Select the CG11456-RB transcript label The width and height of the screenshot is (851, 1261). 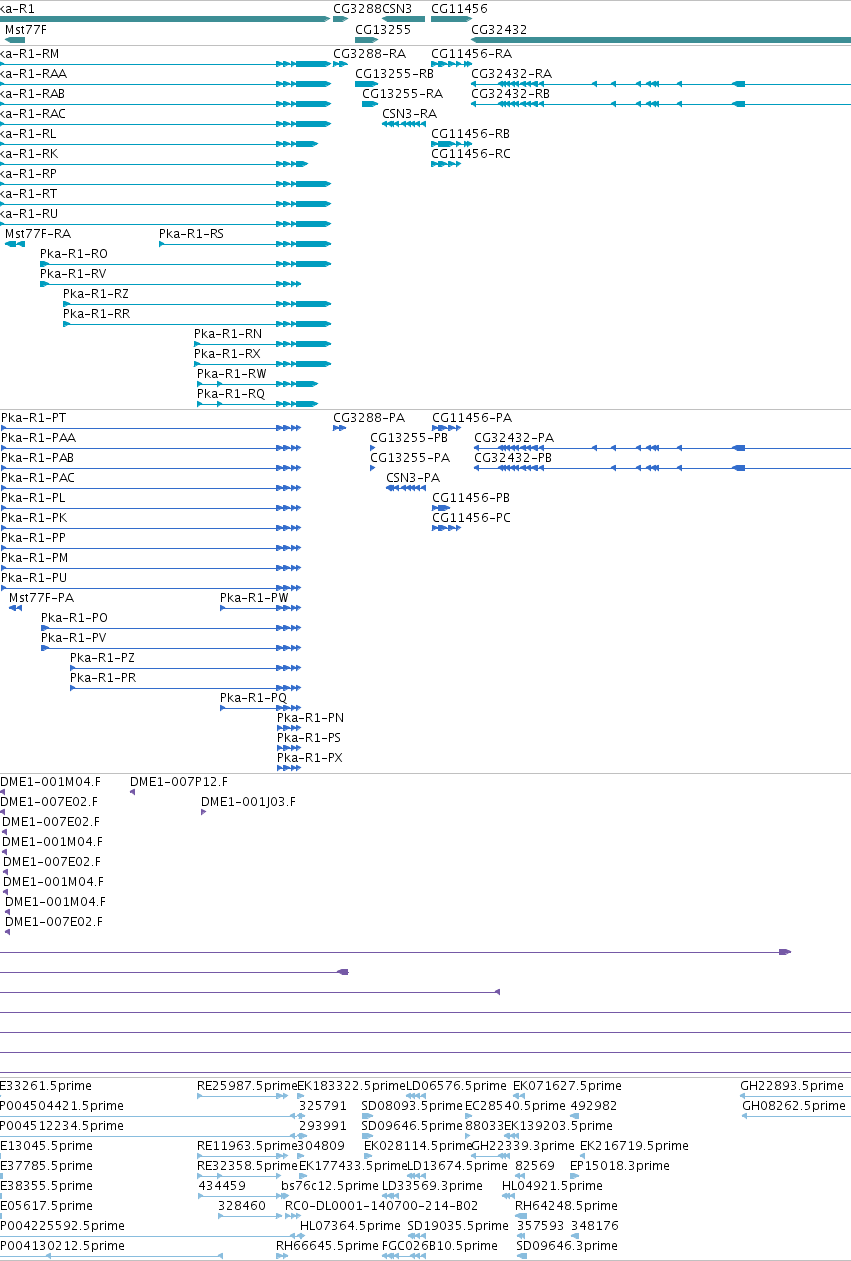(471, 134)
